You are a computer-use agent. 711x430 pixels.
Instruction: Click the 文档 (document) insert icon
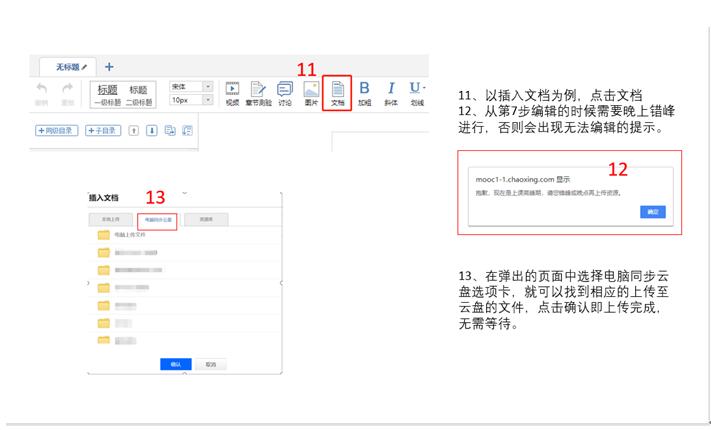(x=337, y=92)
